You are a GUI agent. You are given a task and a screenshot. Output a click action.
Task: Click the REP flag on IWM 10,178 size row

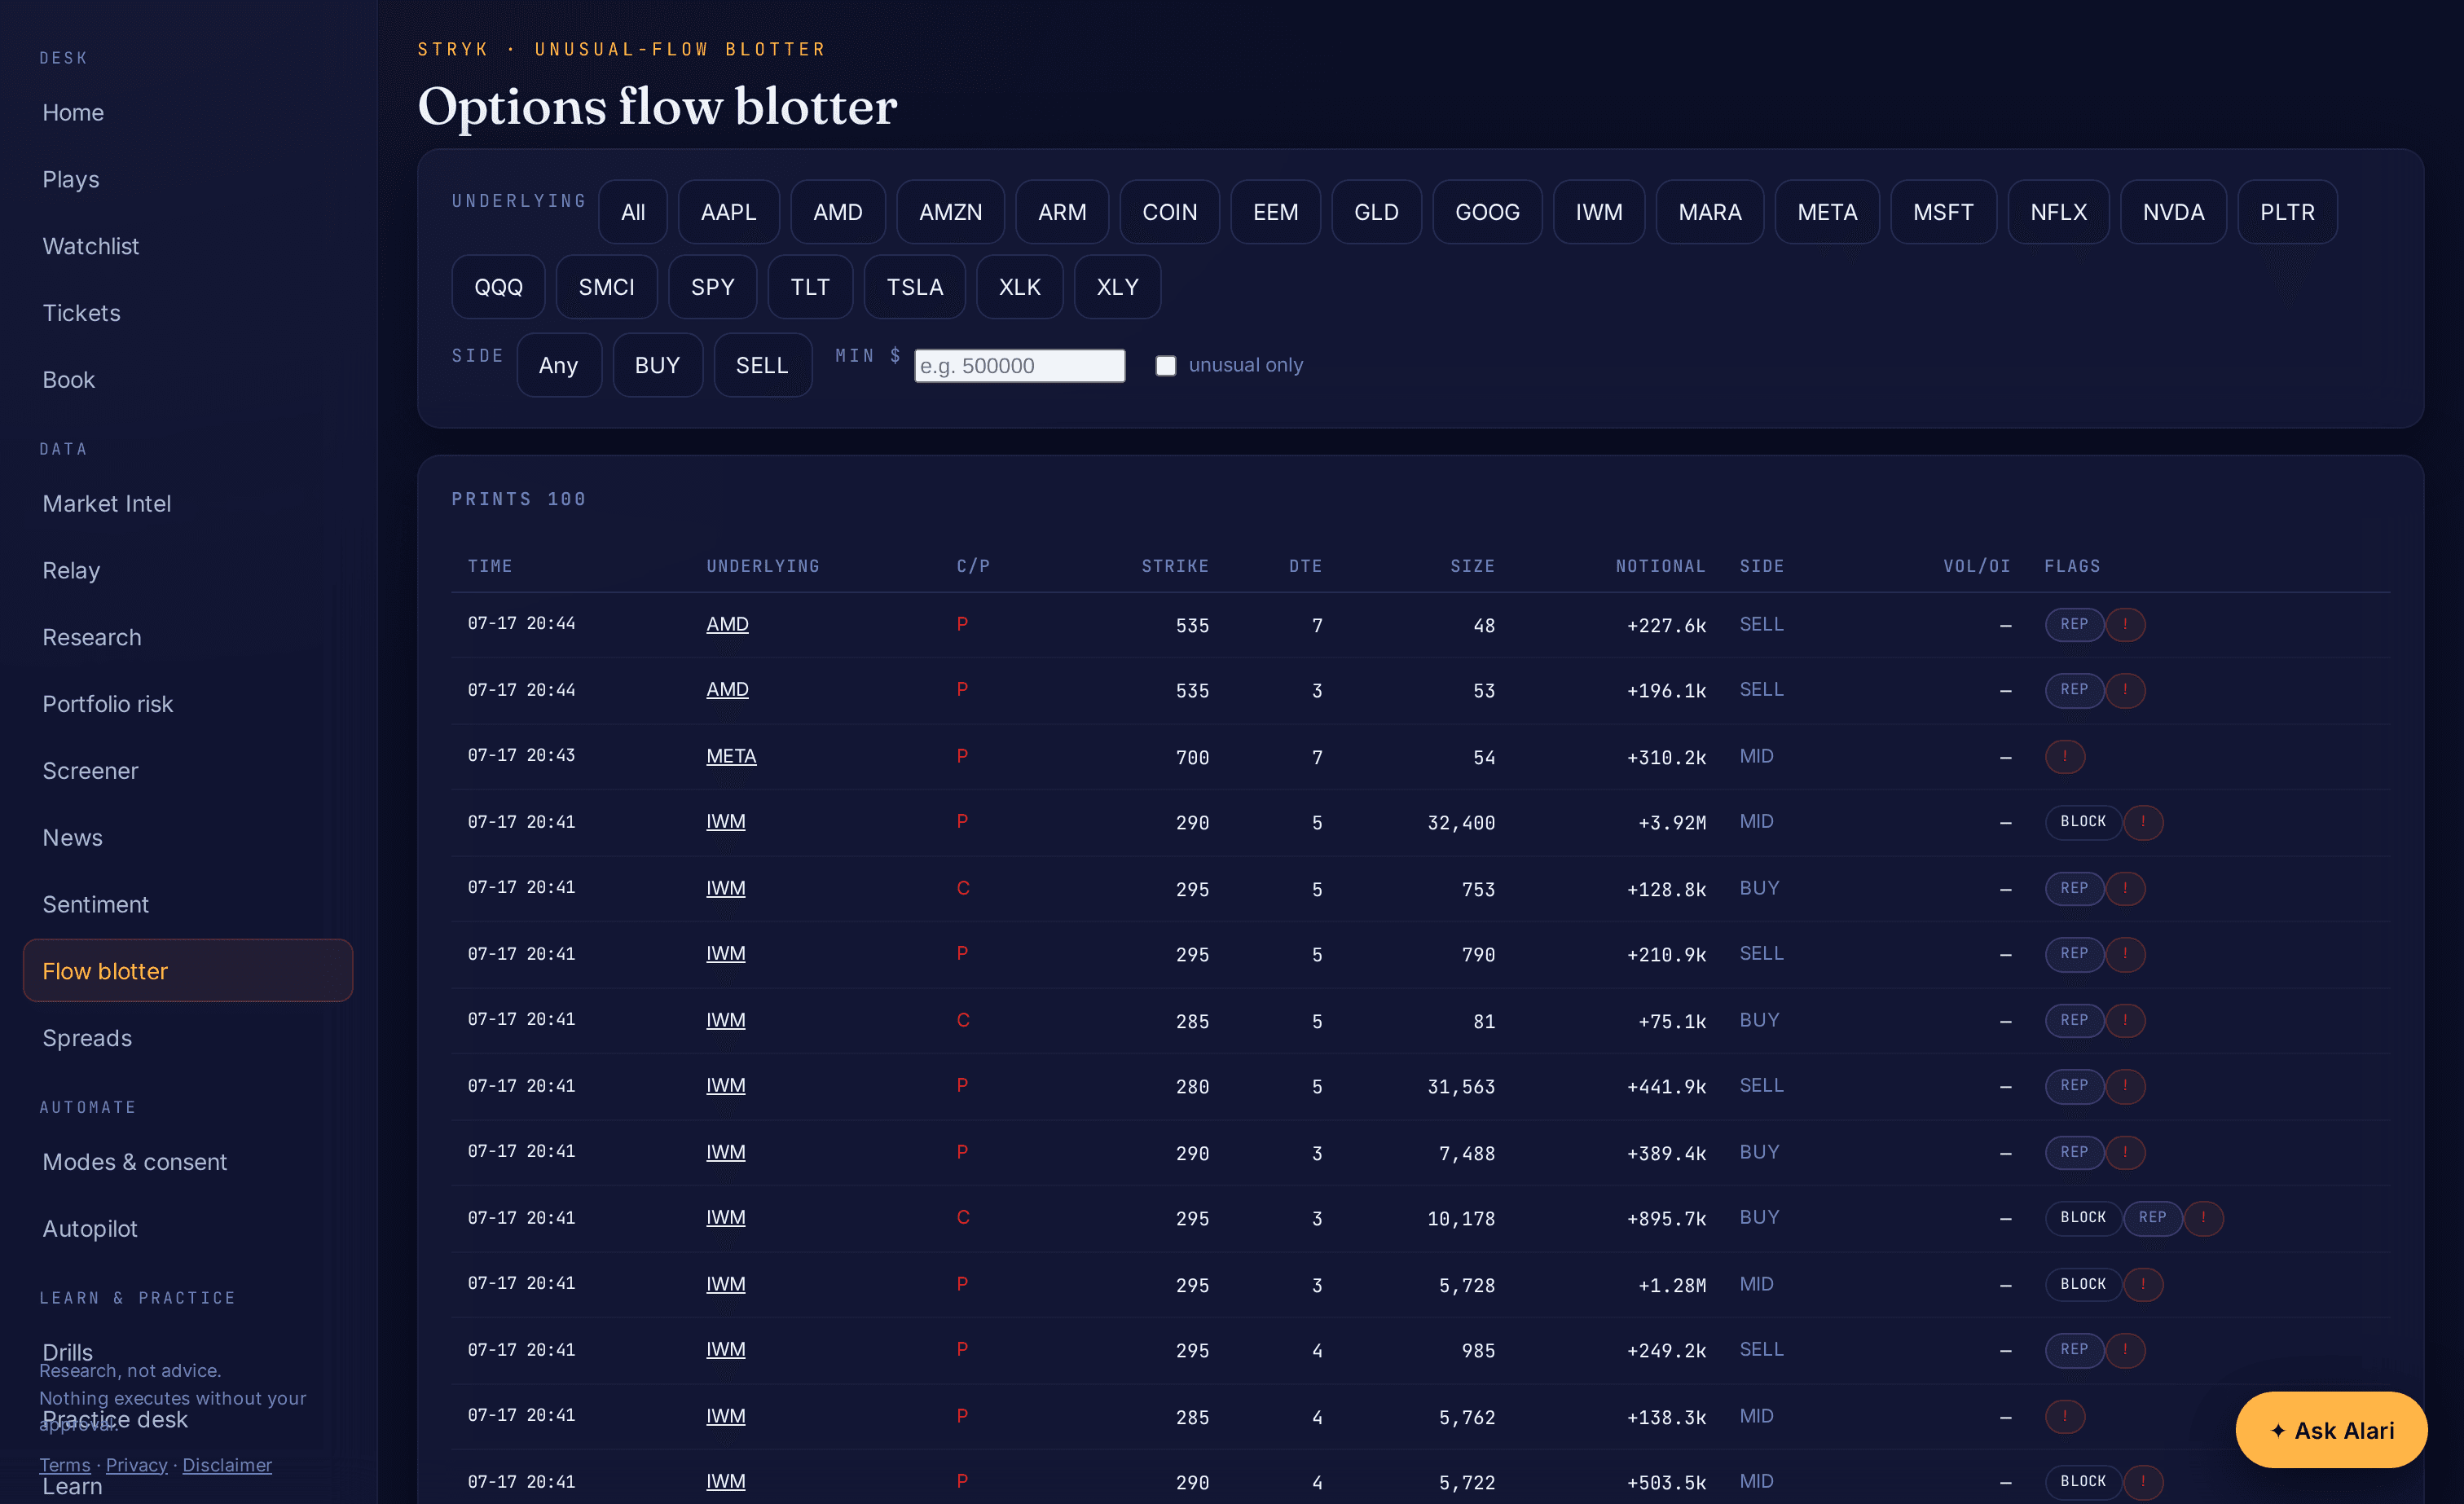[x=2152, y=1218]
